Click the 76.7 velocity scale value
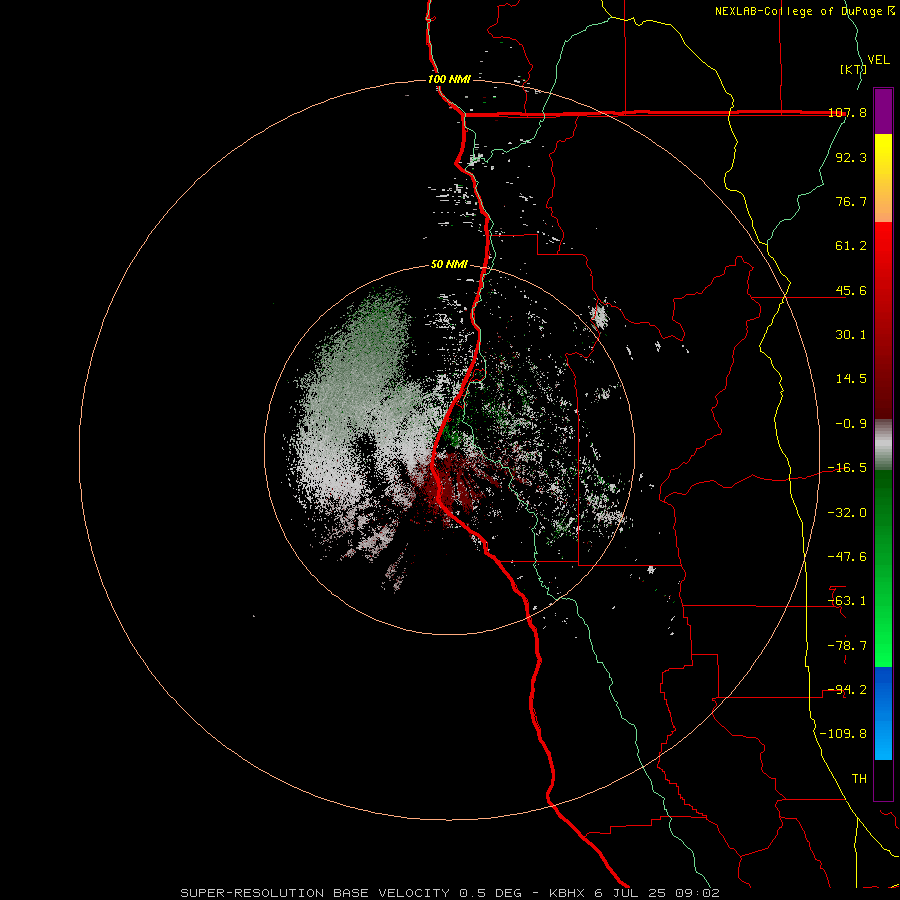The width and height of the screenshot is (900, 900). 851,201
